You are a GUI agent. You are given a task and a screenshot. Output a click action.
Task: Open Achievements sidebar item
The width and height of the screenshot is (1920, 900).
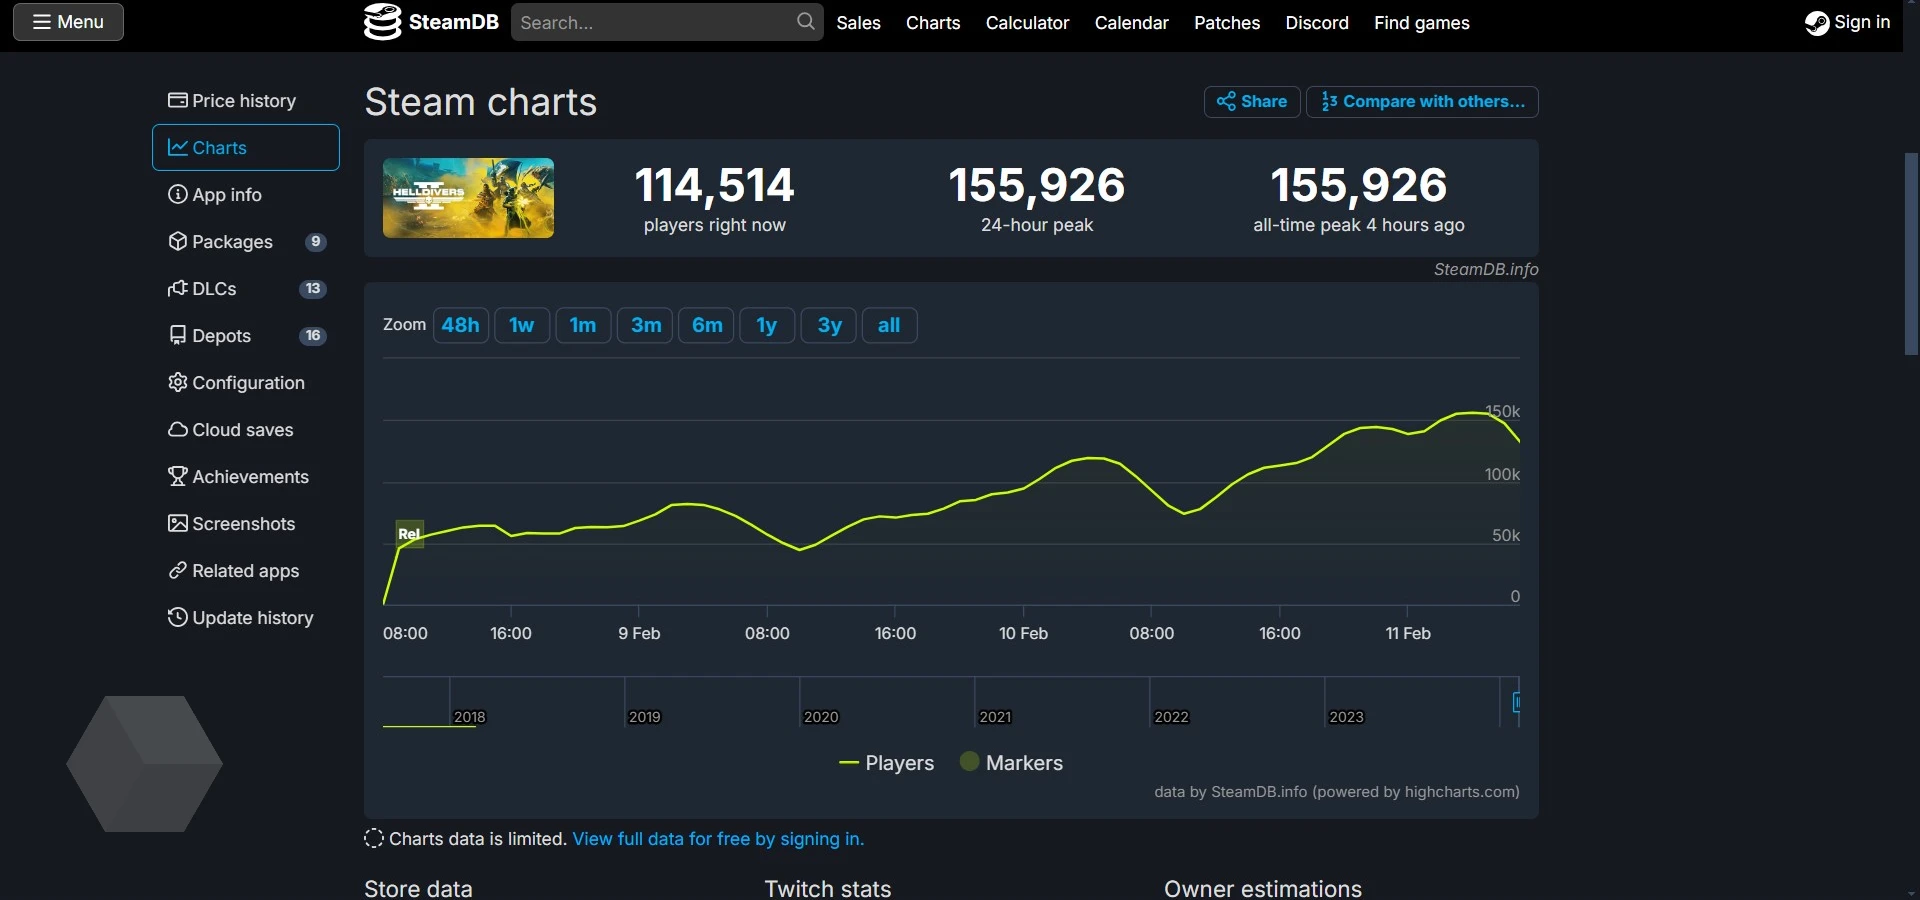[x=245, y=477]
